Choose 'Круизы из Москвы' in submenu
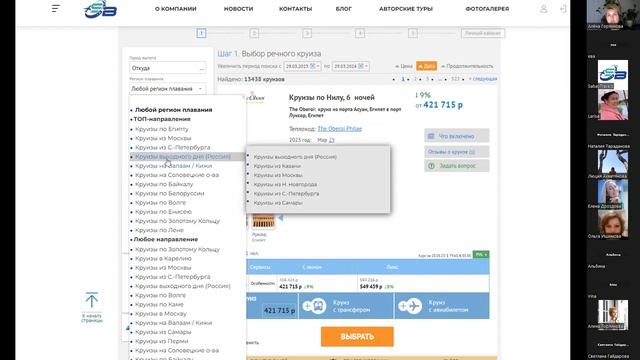 click(x=278, y=175)
